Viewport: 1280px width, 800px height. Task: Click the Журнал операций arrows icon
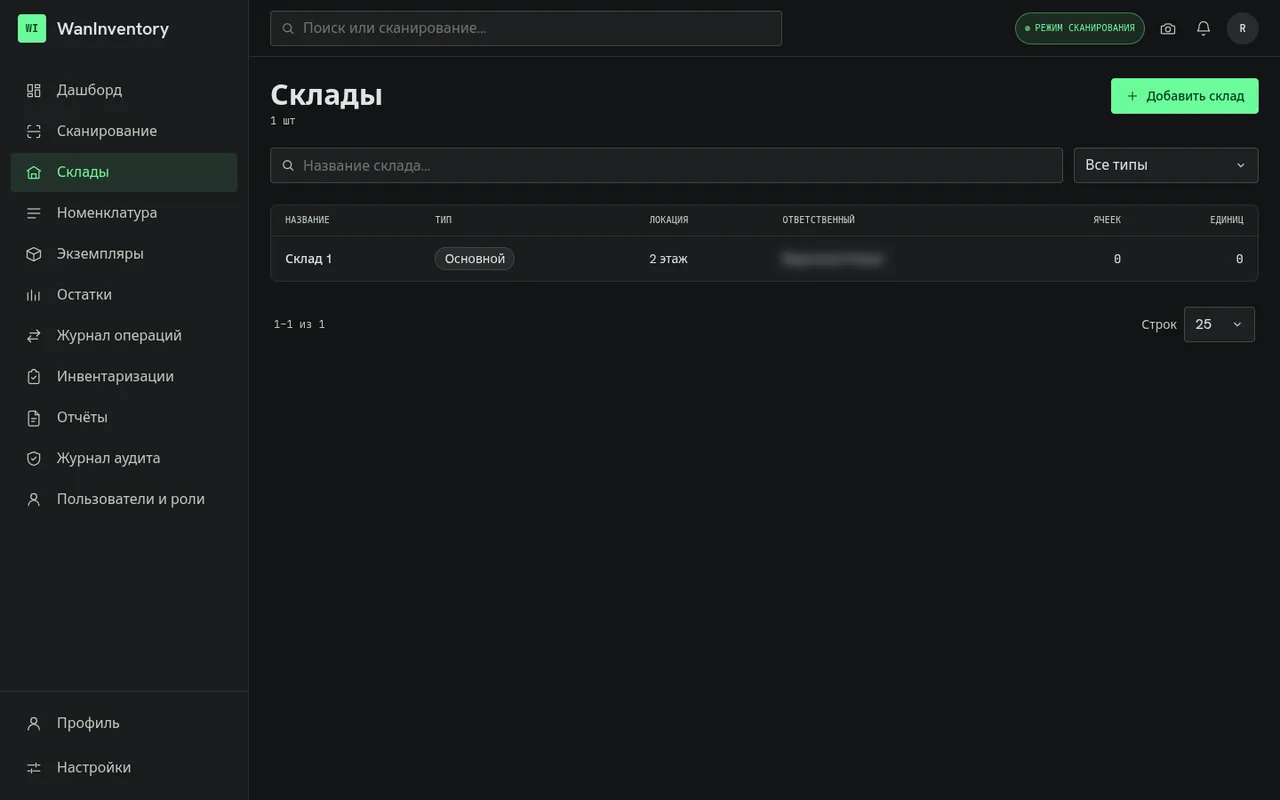click(34, 336)
